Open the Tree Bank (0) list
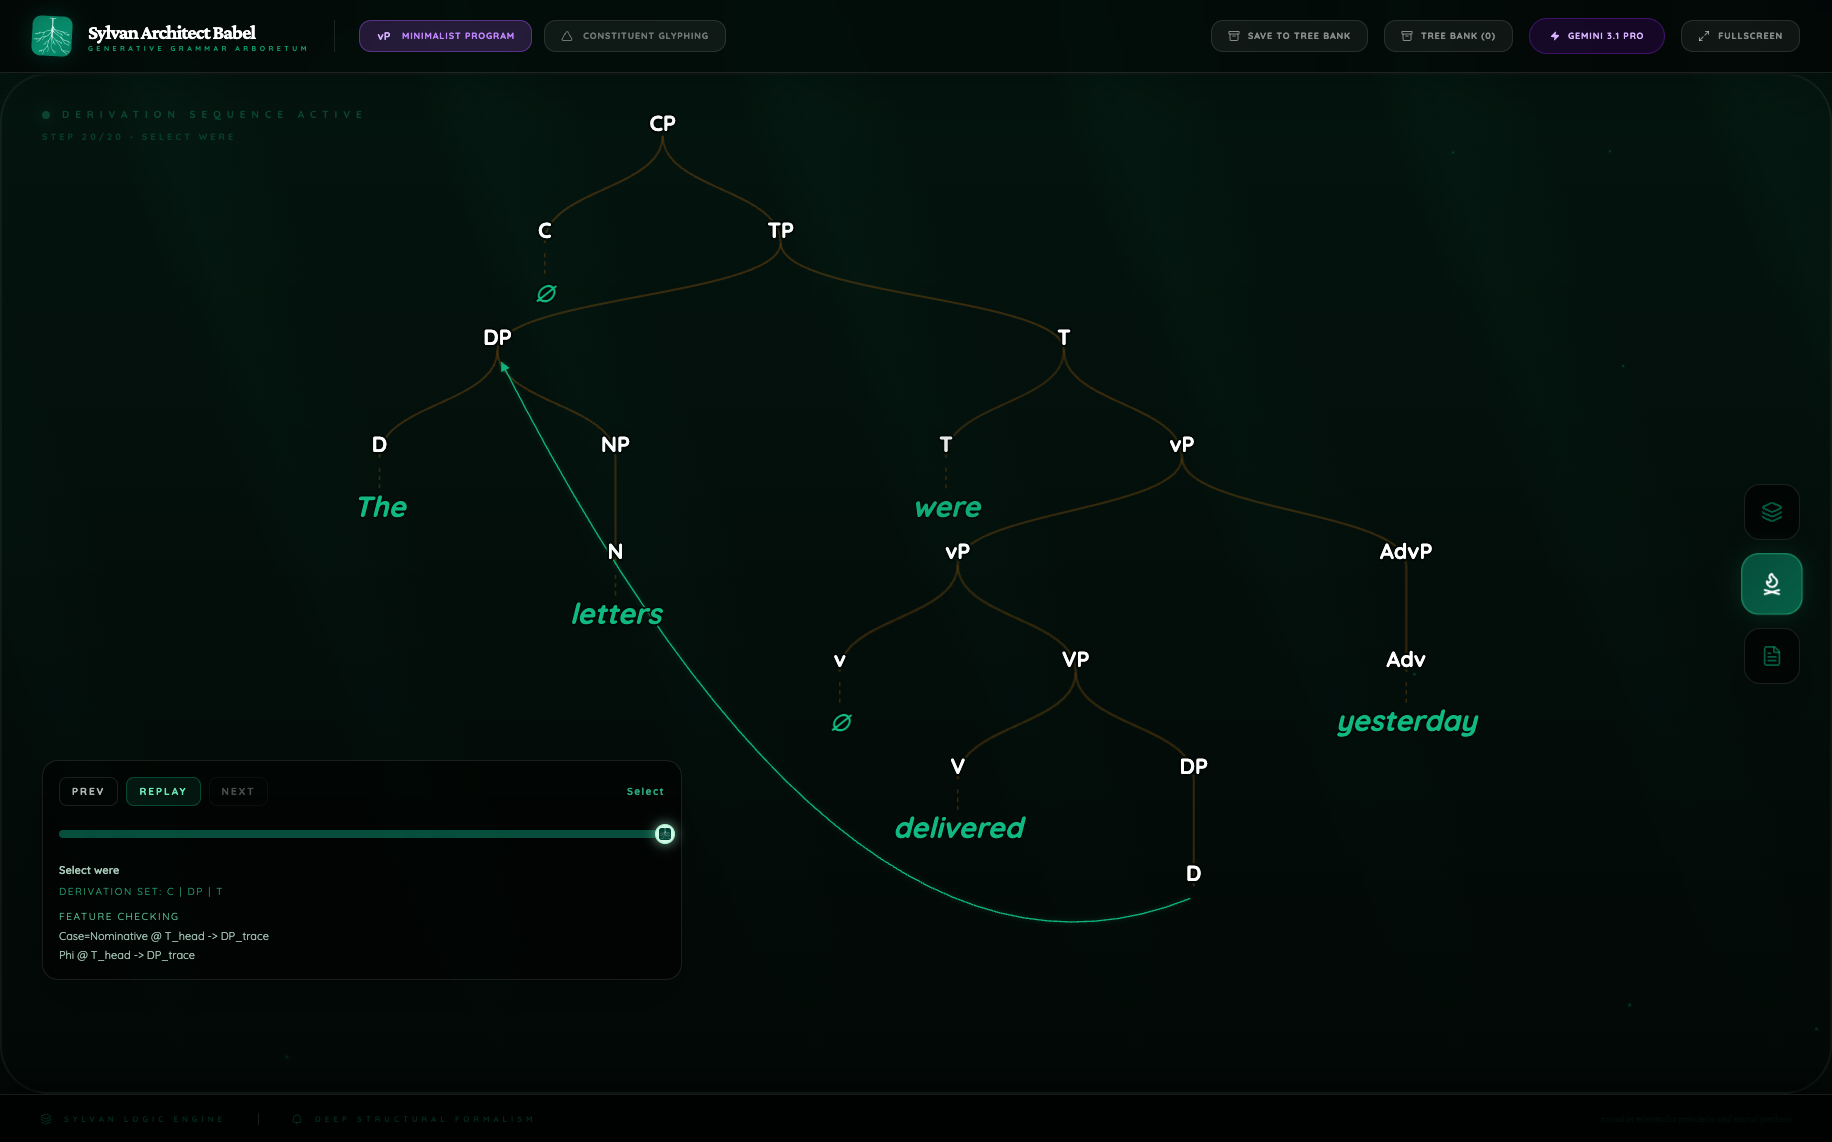This screenshot has width=1832, height=1142. [1447, 36]
